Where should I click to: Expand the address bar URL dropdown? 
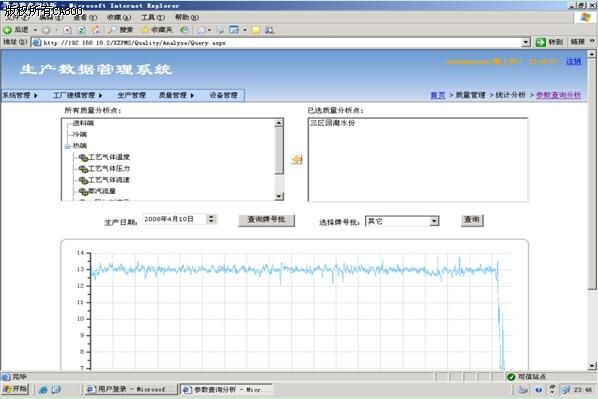click(526, 42)
